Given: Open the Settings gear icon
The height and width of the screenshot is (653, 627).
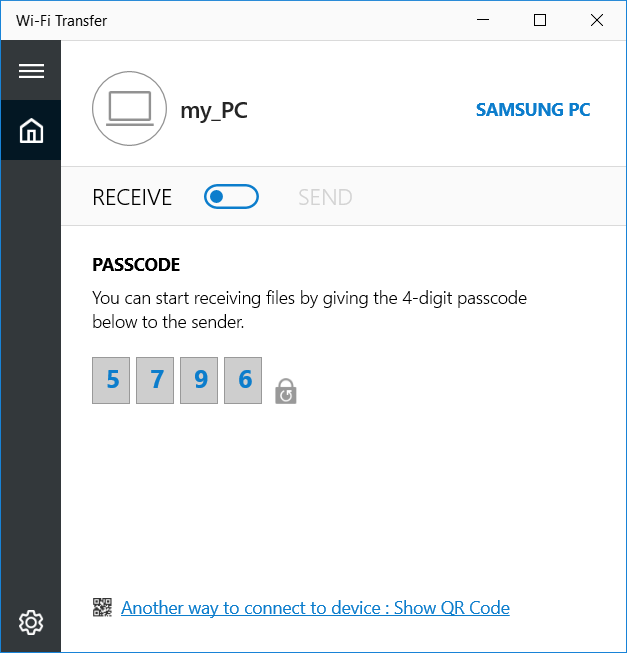Looking at the screenshot, I should click(31, 622).
